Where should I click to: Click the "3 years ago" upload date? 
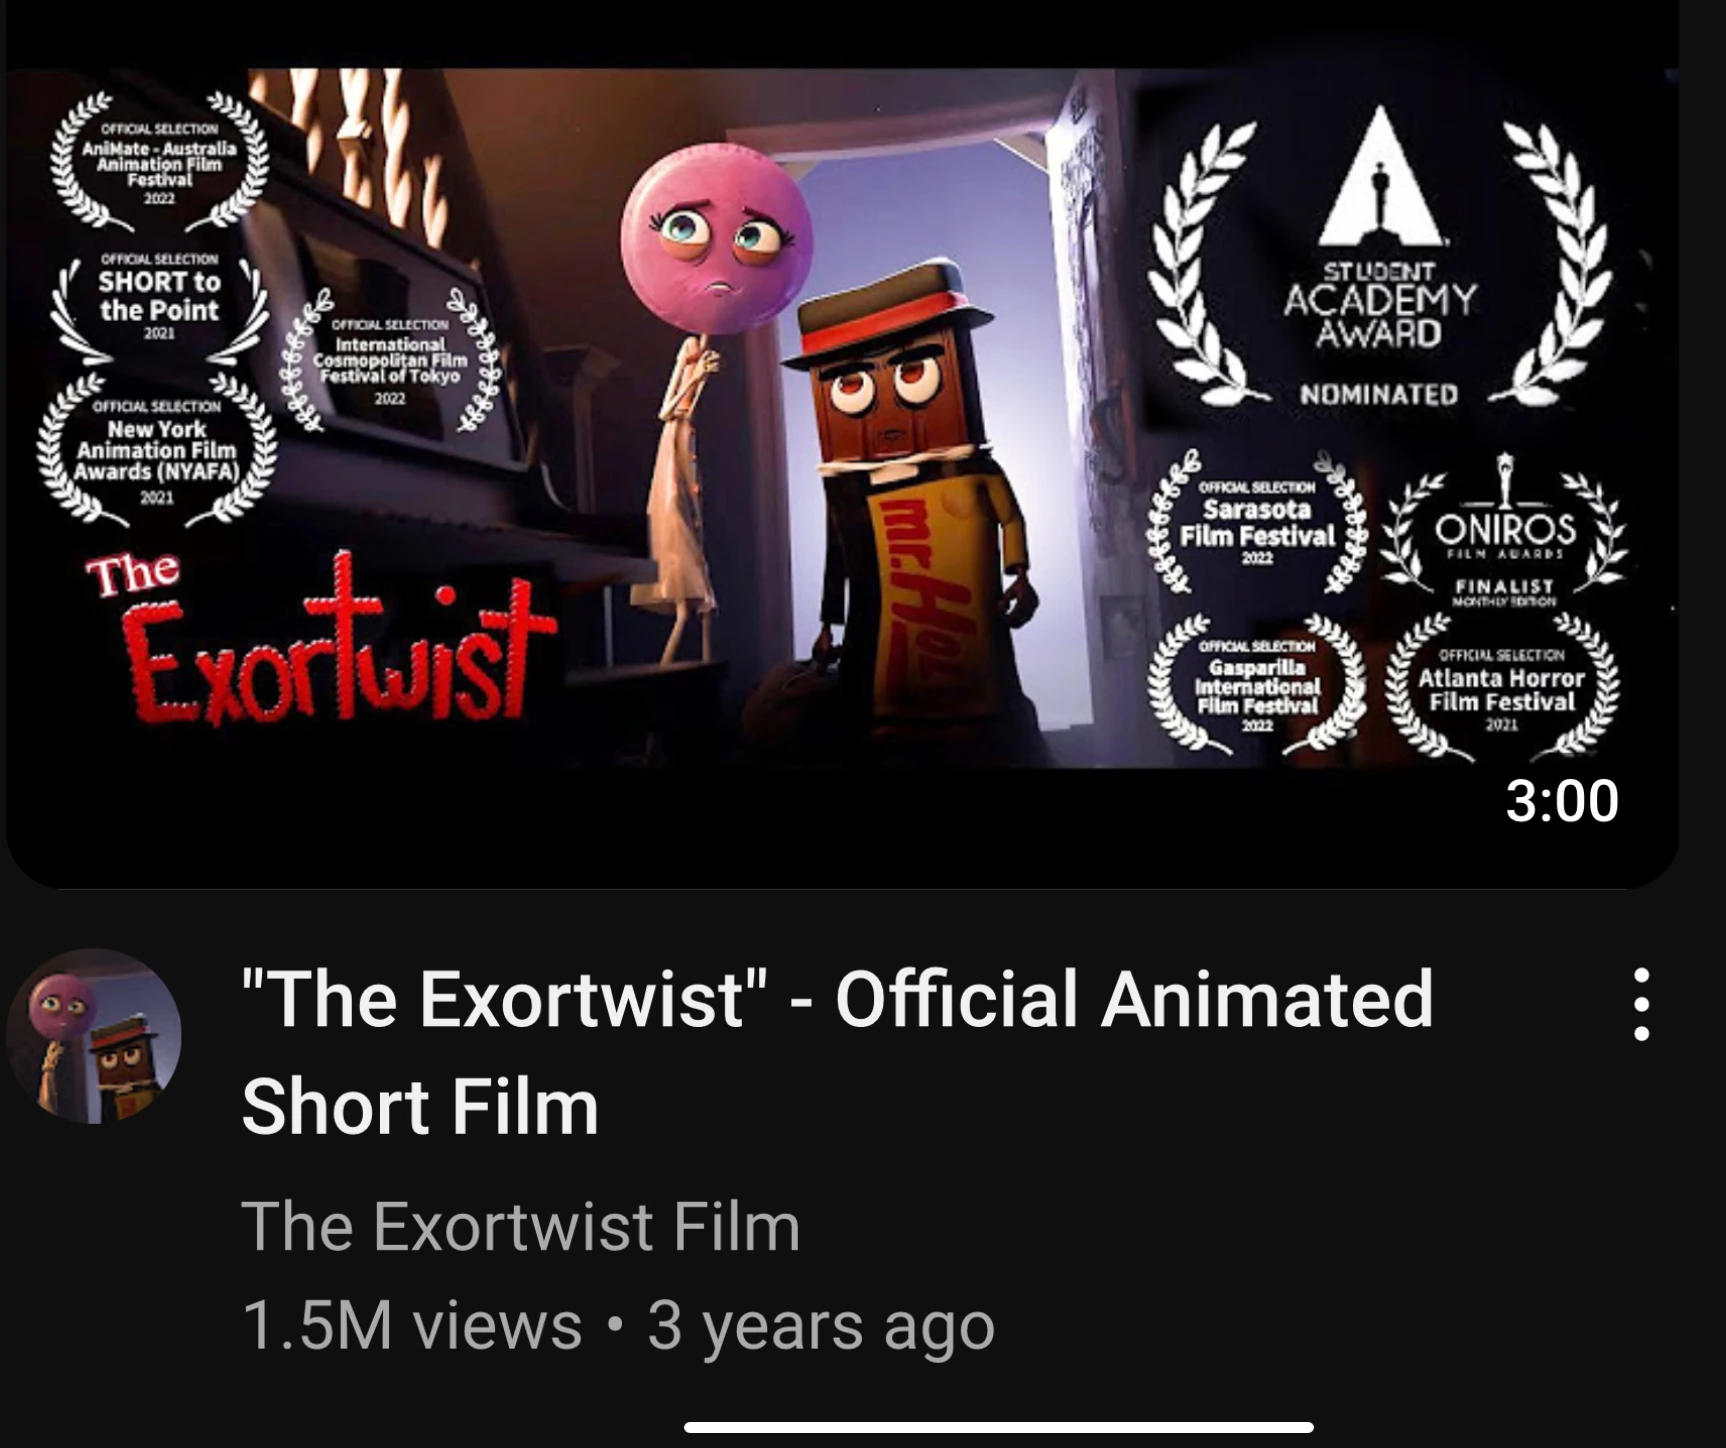pyautogui.click(x=821, y=1325)
